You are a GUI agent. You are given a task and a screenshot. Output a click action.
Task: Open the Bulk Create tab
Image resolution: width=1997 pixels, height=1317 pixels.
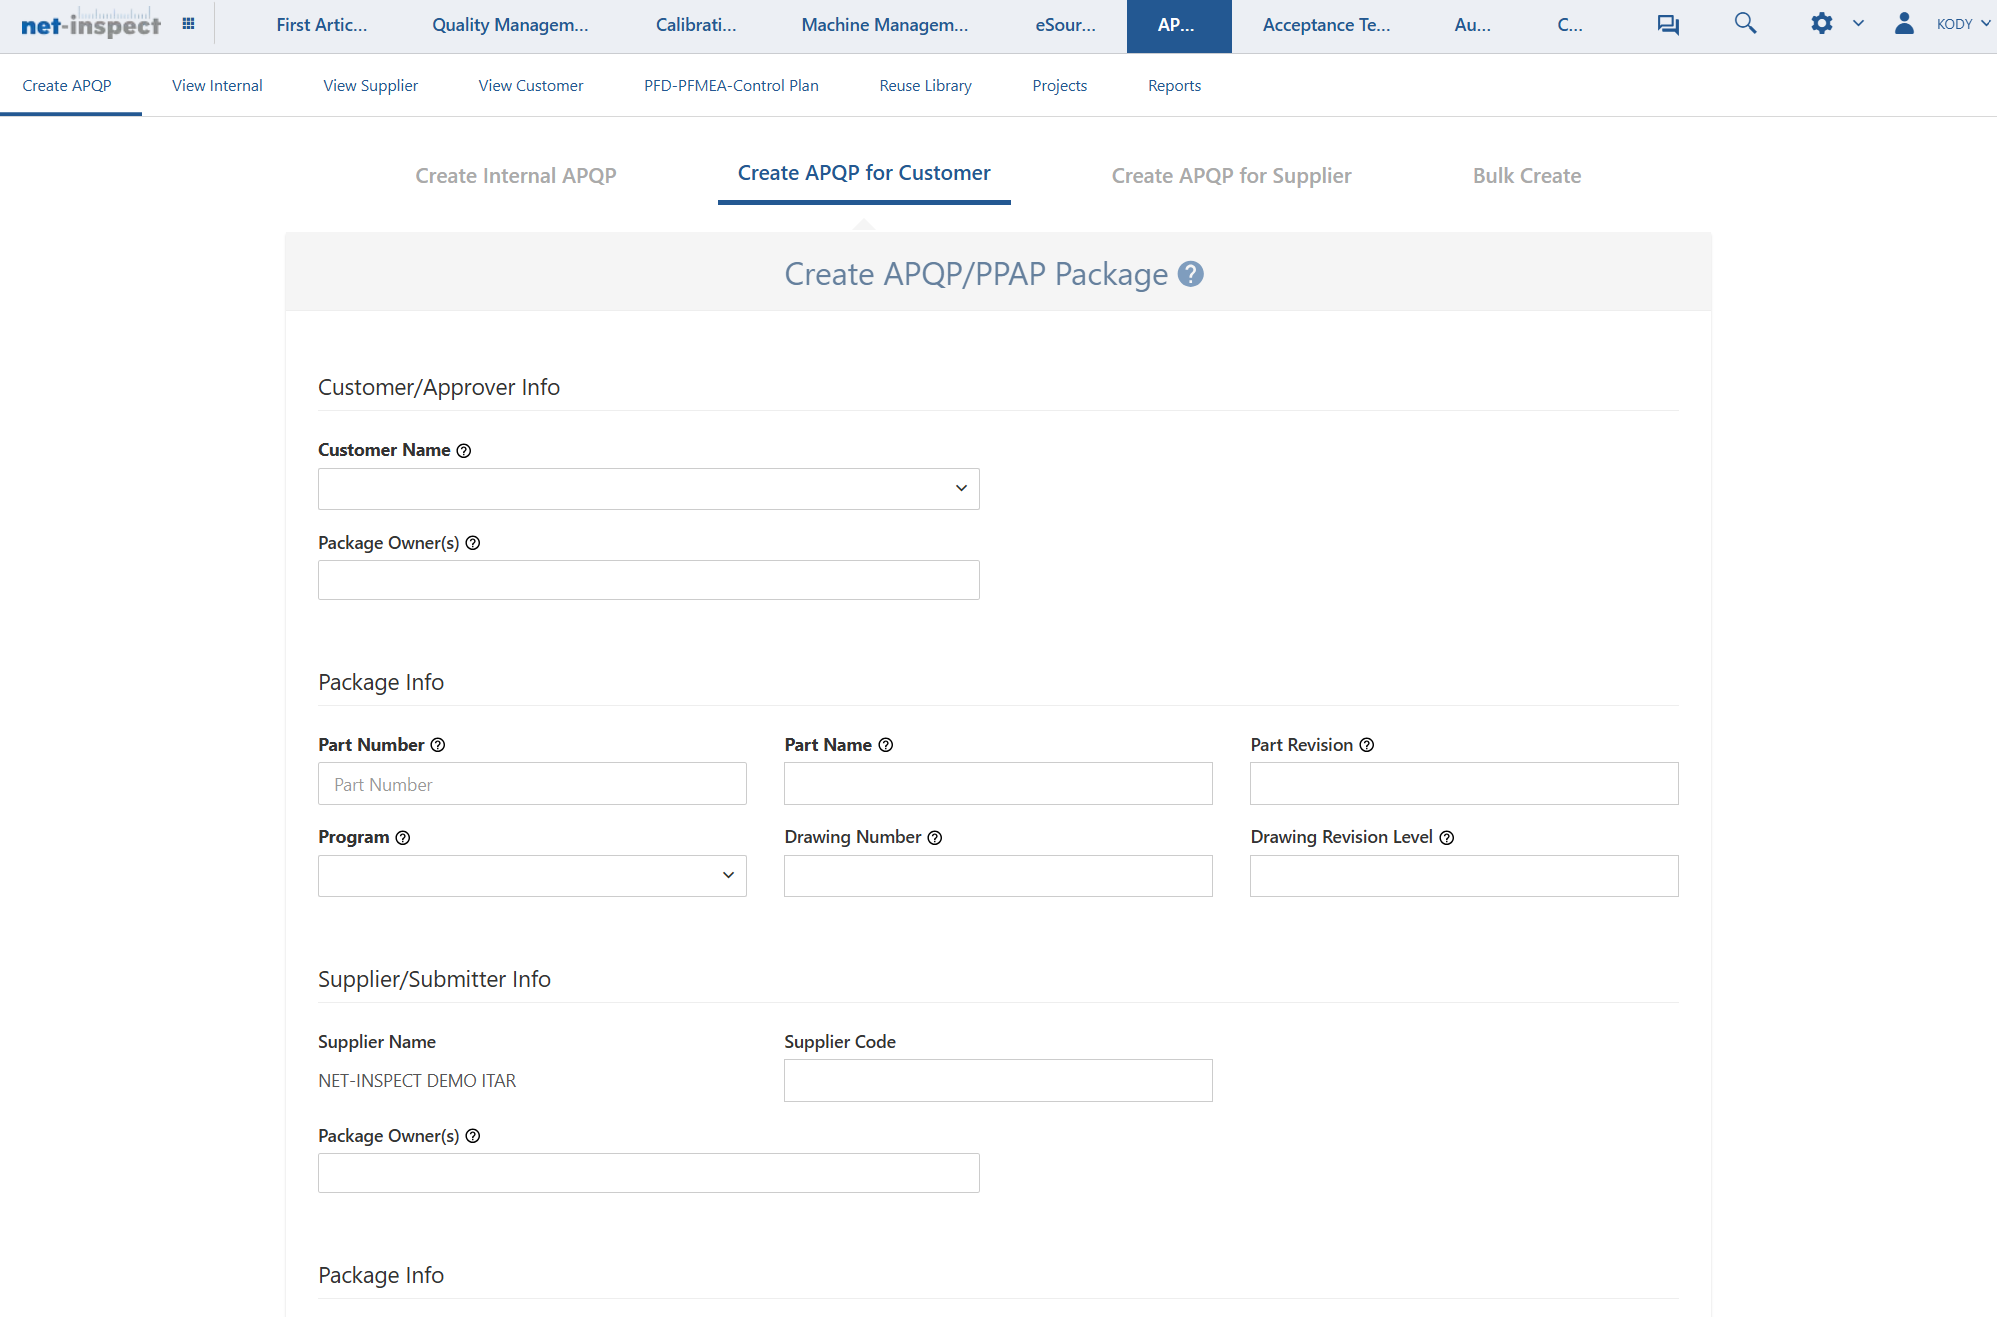click(x=1526, y=176)
